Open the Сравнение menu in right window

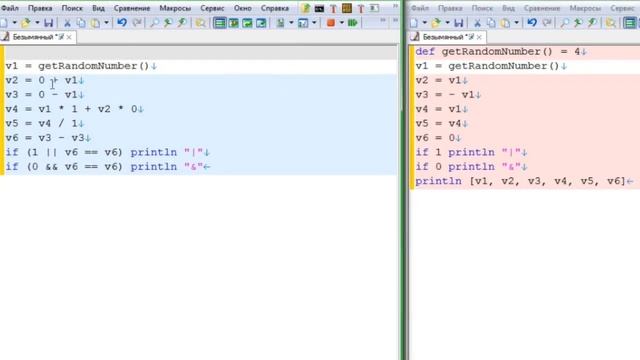click(542, 8)
